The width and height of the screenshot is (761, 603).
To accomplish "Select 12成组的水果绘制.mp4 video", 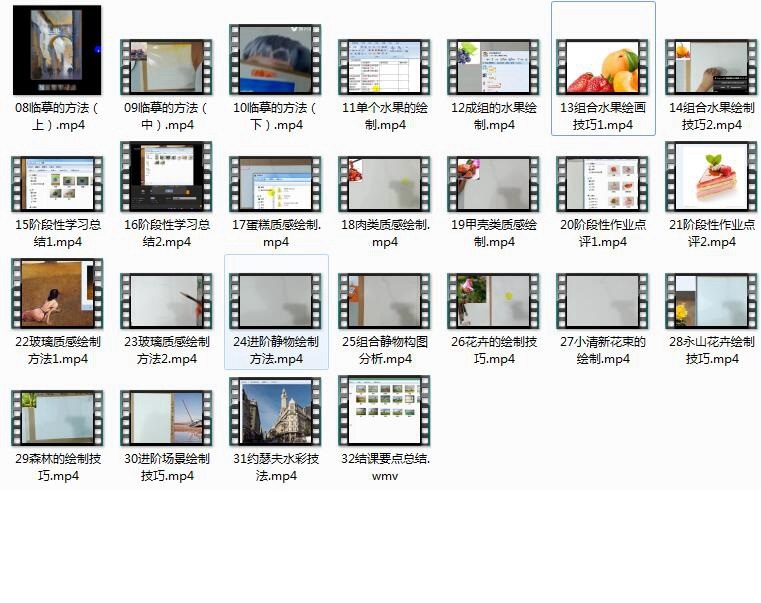I will pos(493,67).
